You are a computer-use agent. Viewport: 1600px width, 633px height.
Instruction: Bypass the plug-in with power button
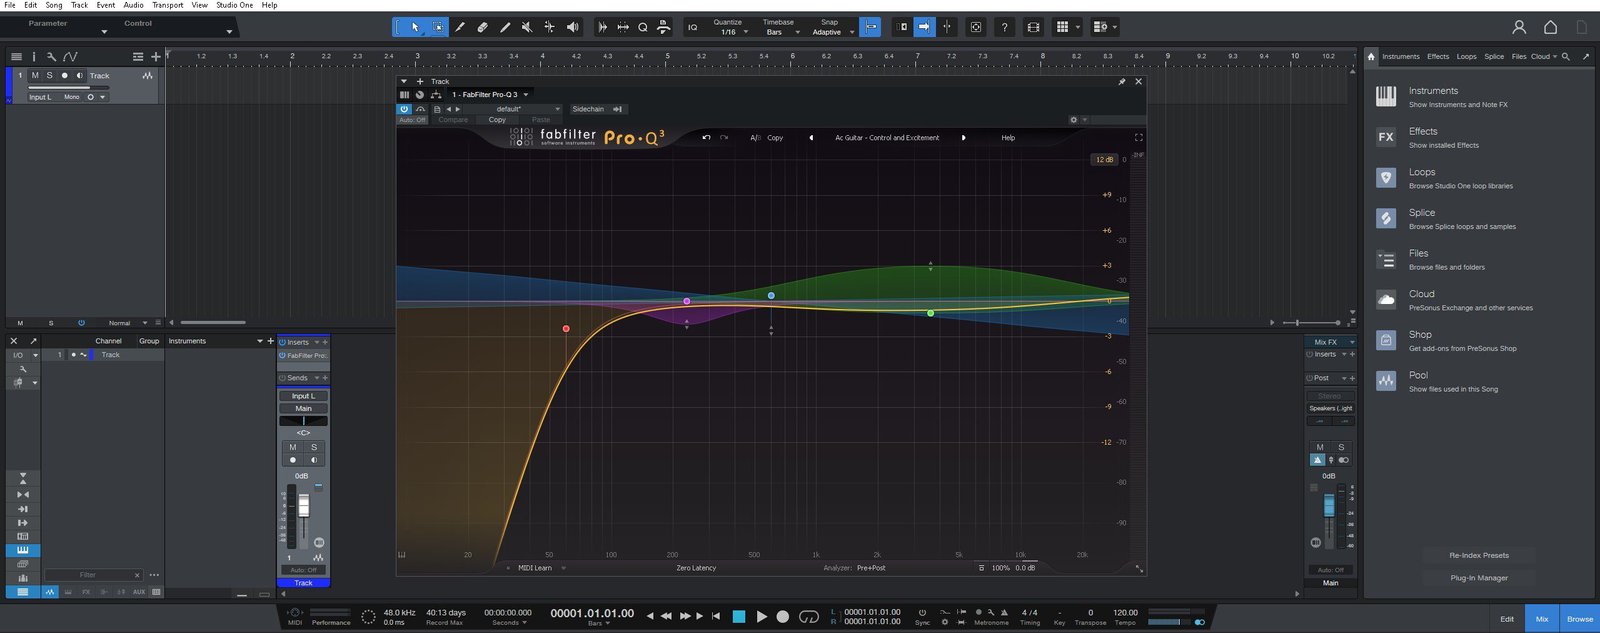point(404,109)
